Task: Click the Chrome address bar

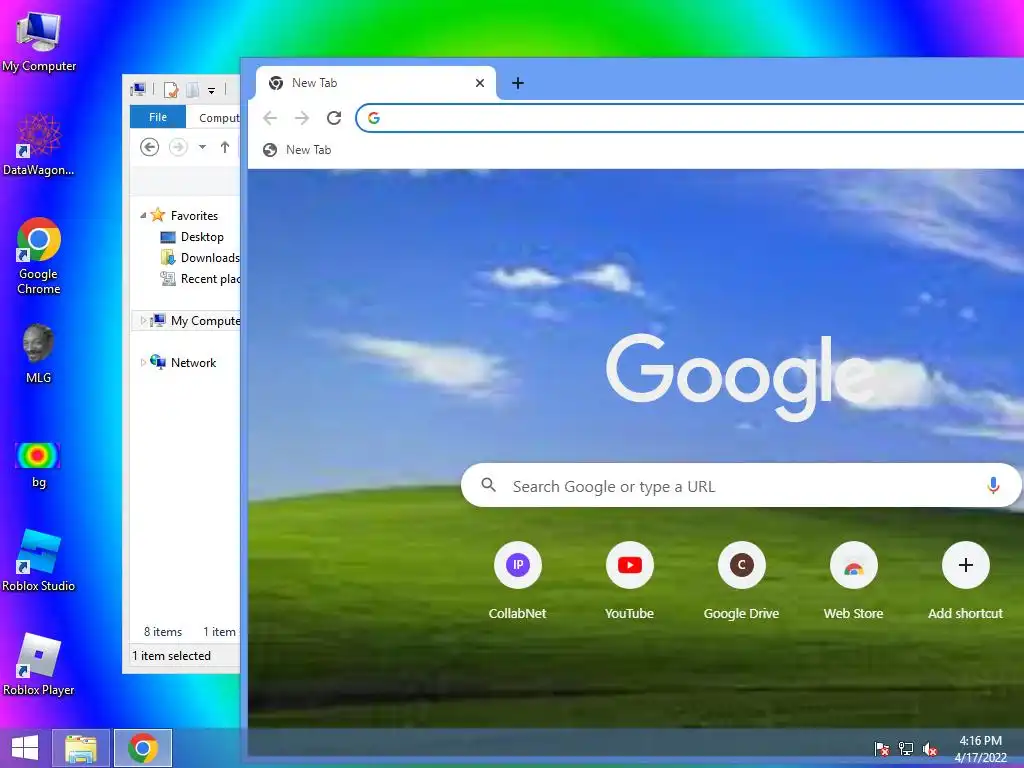Action: pyautogui.click(x=690, y=118)
